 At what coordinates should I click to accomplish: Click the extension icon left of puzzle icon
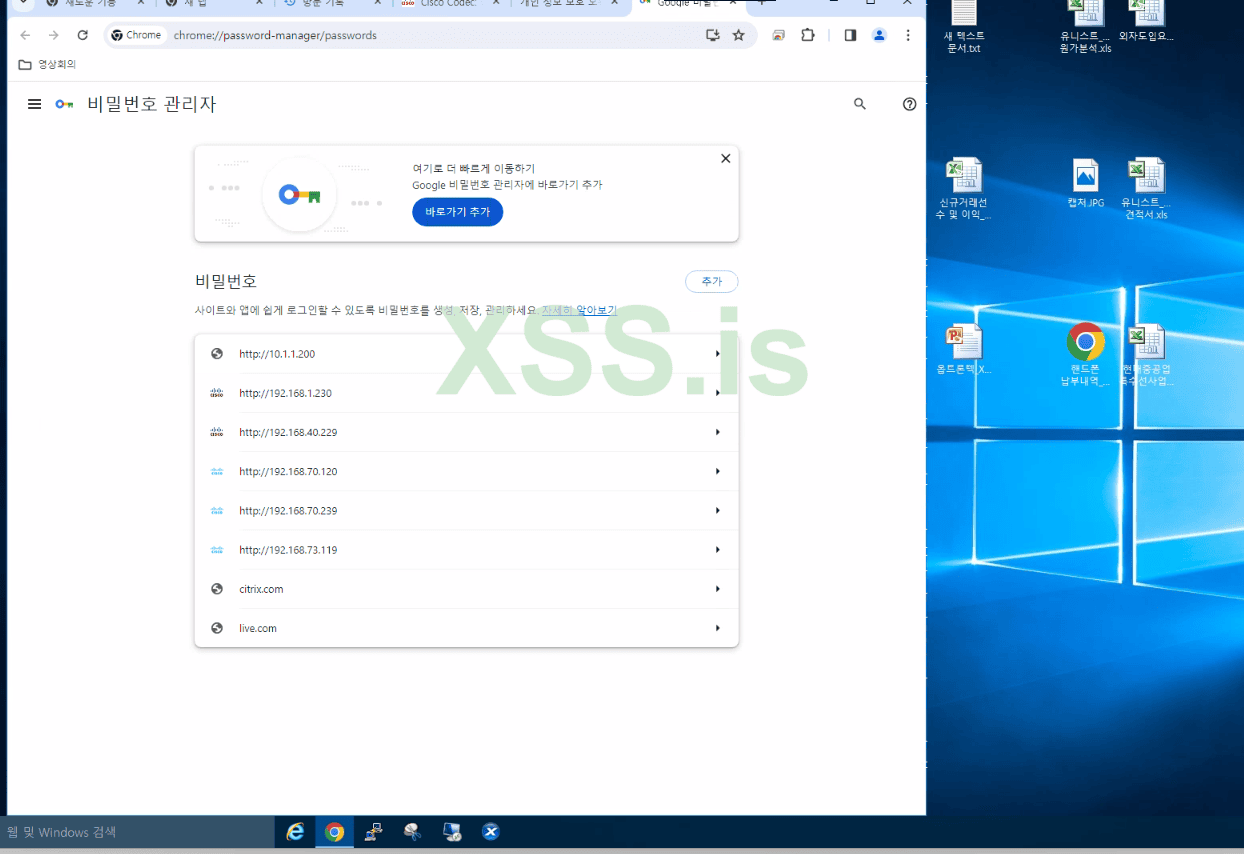779,35
